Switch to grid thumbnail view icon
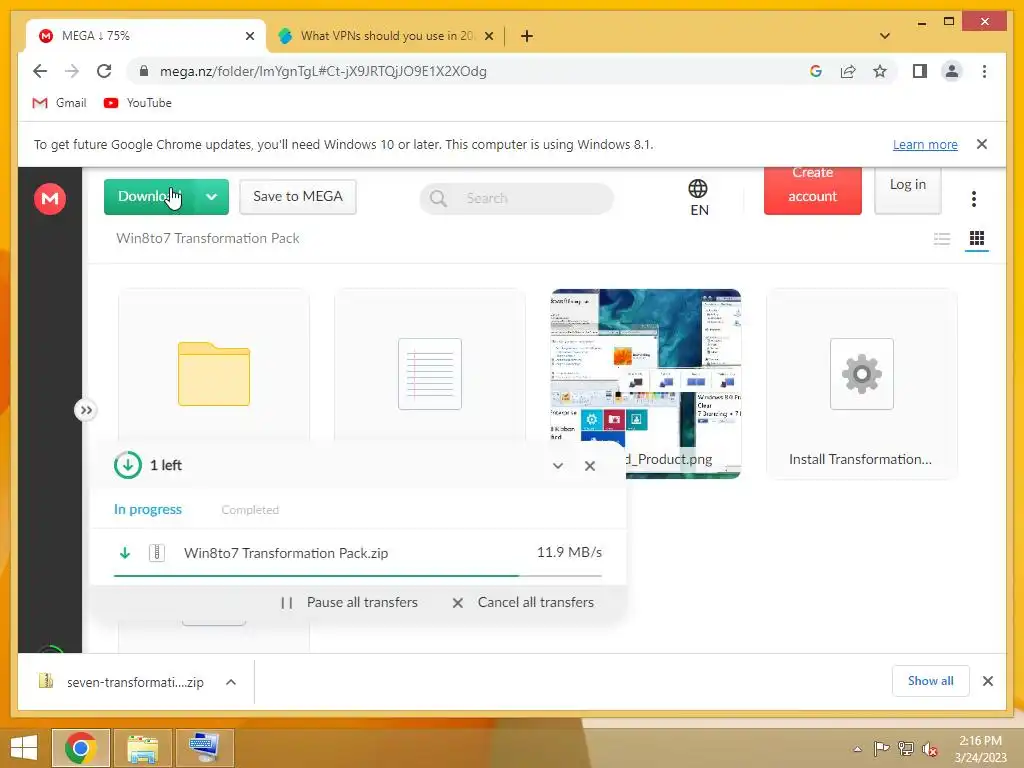Viewport: 1024px width, 768px height. (976, 238)
